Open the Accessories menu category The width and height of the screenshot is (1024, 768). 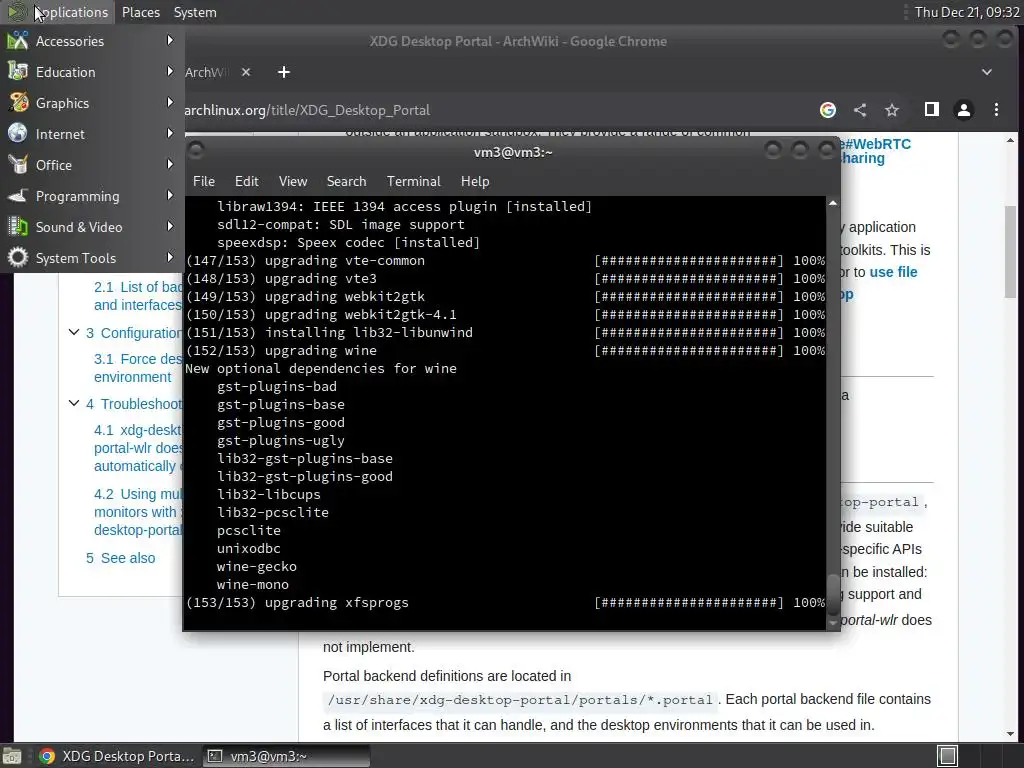click(x=92, y=41)
